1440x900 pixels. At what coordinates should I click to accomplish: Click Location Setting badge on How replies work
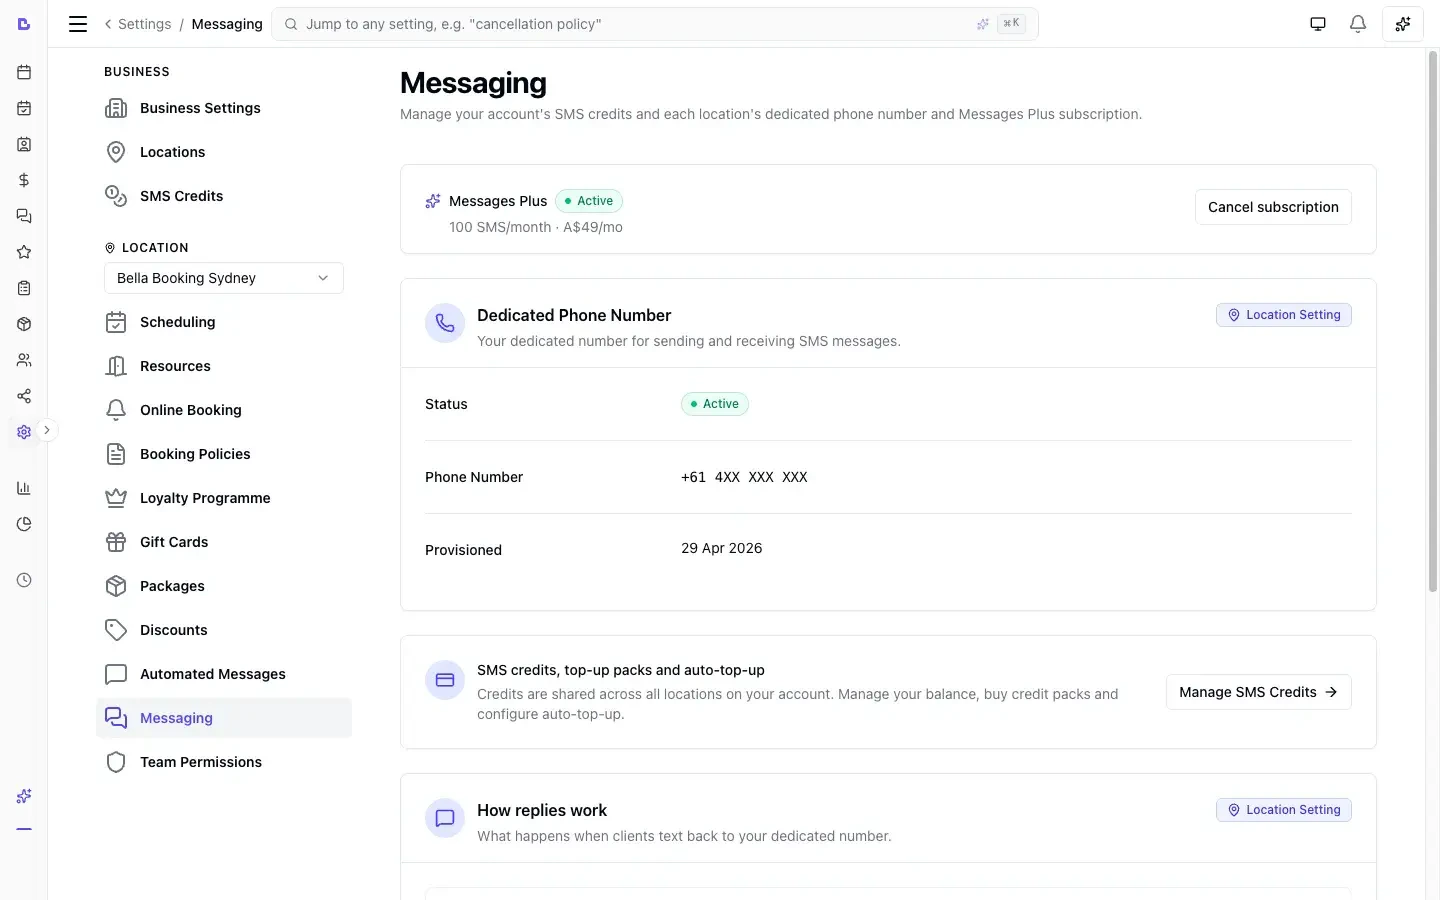(x=1284, y=810)
